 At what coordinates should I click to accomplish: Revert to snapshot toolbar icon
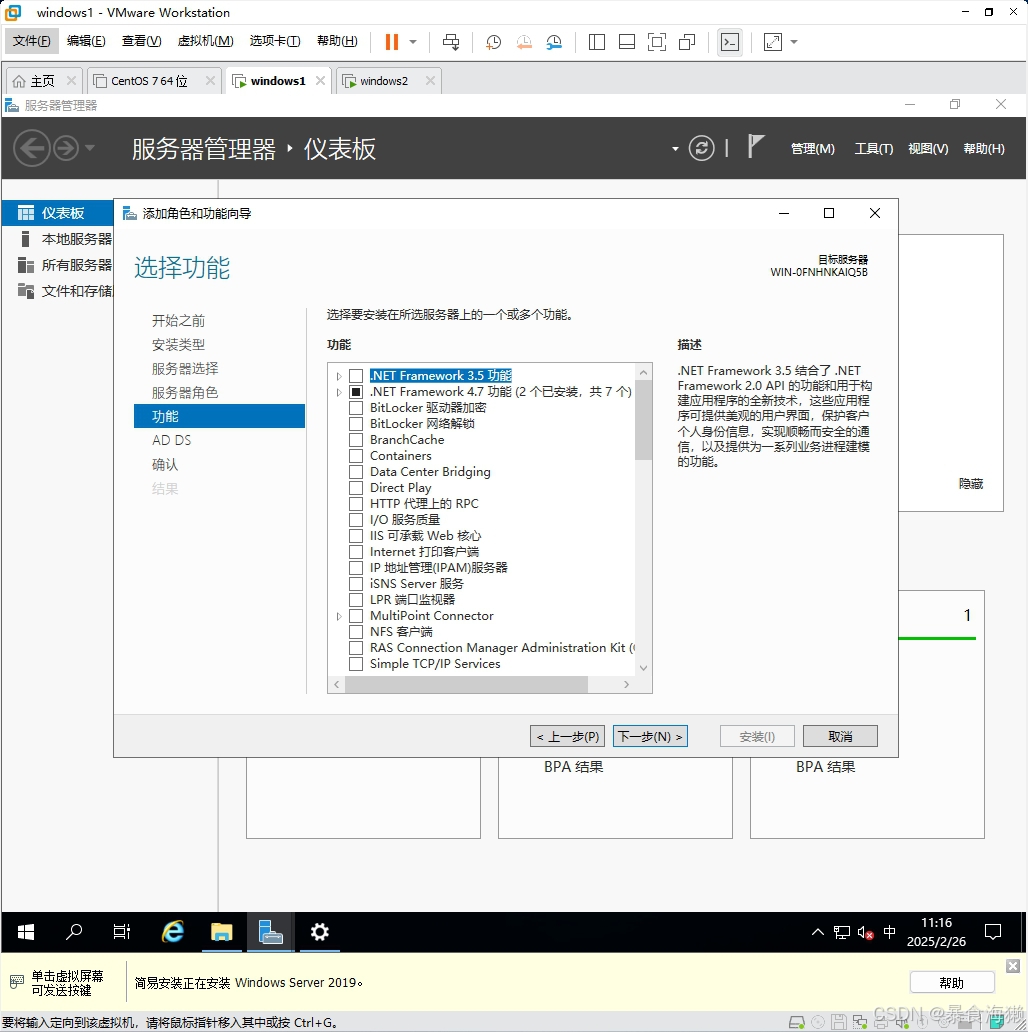tap(524, 42)
